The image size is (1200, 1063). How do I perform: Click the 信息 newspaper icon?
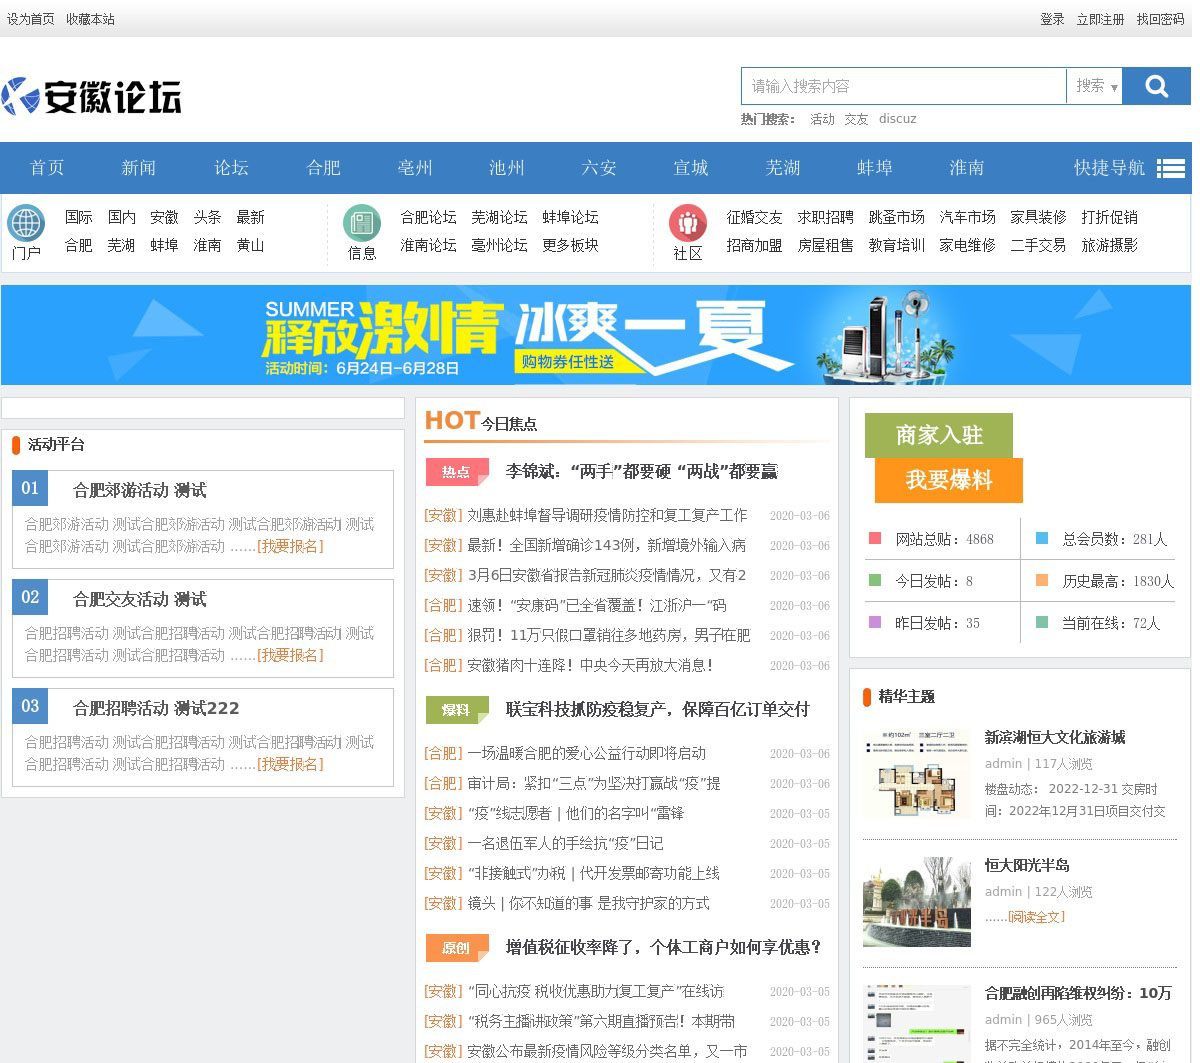click(x=362, y=223)
